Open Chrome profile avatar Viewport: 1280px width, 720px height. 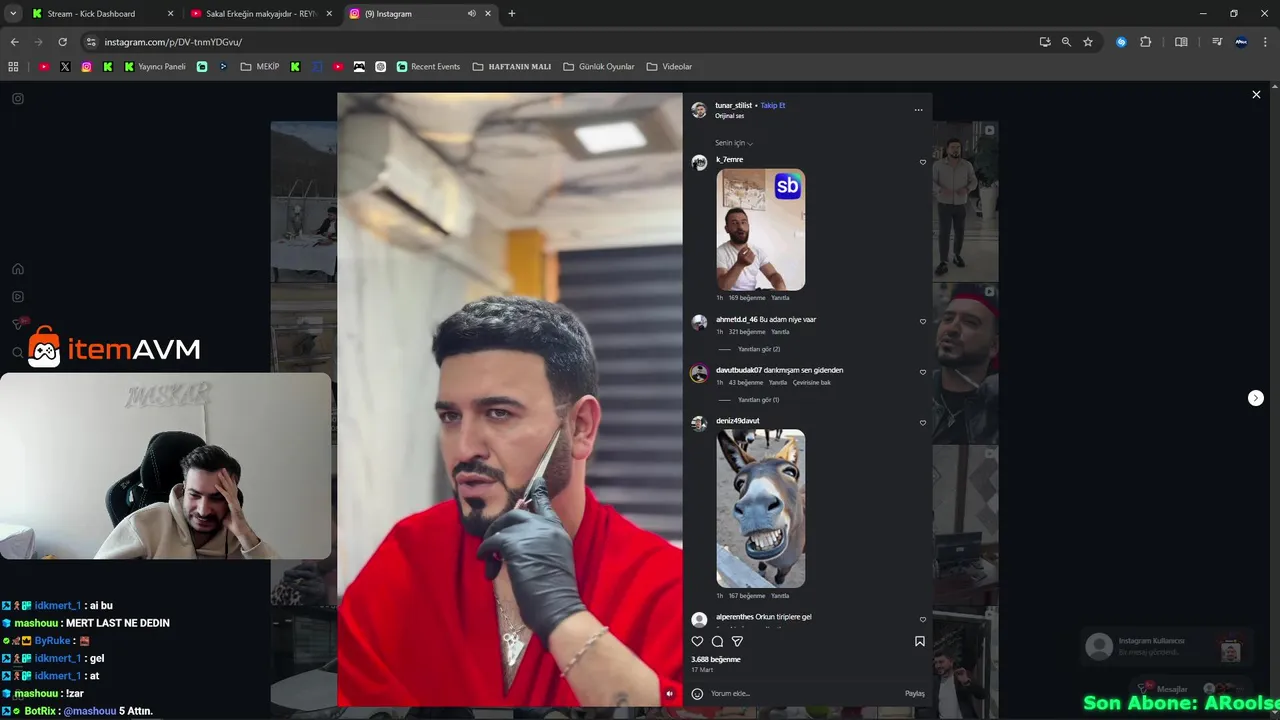point(1241,42)
